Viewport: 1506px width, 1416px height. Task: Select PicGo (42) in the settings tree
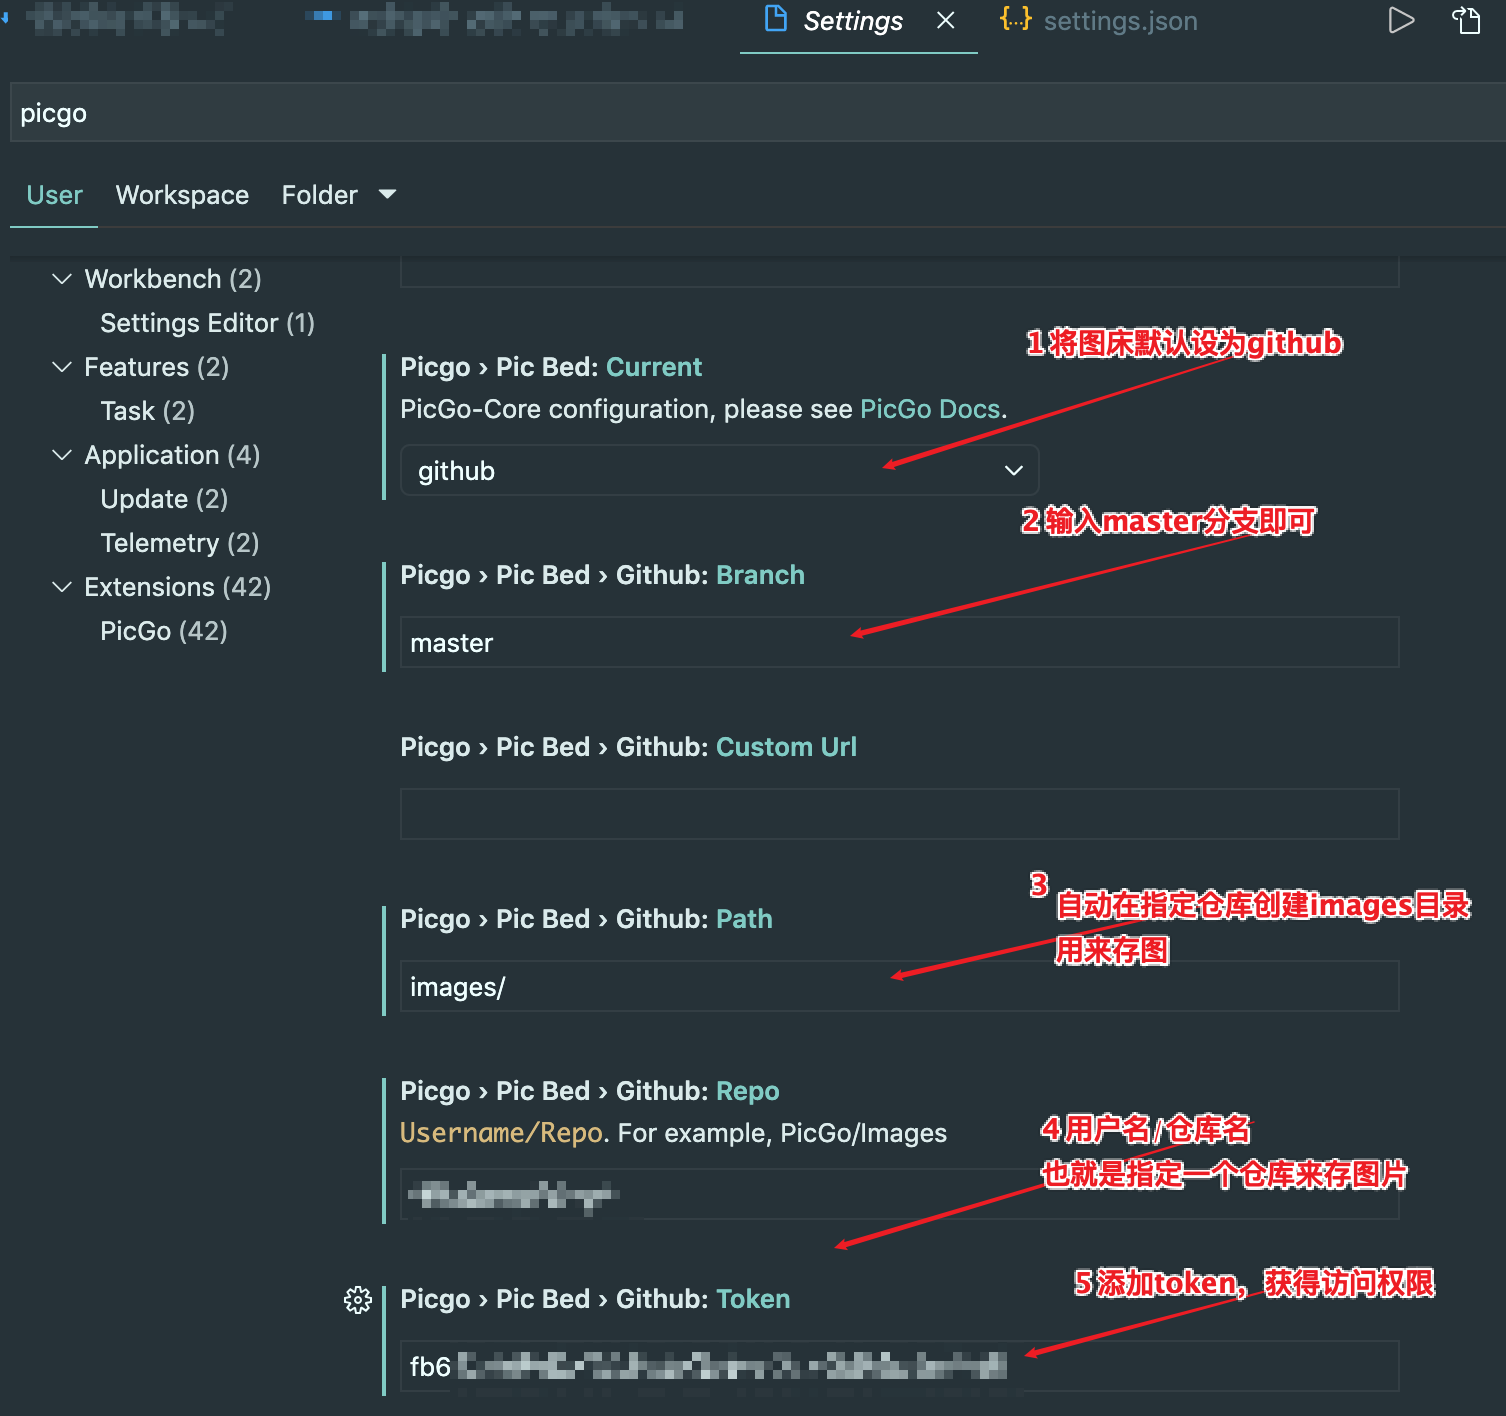click(x=164, y=631)
